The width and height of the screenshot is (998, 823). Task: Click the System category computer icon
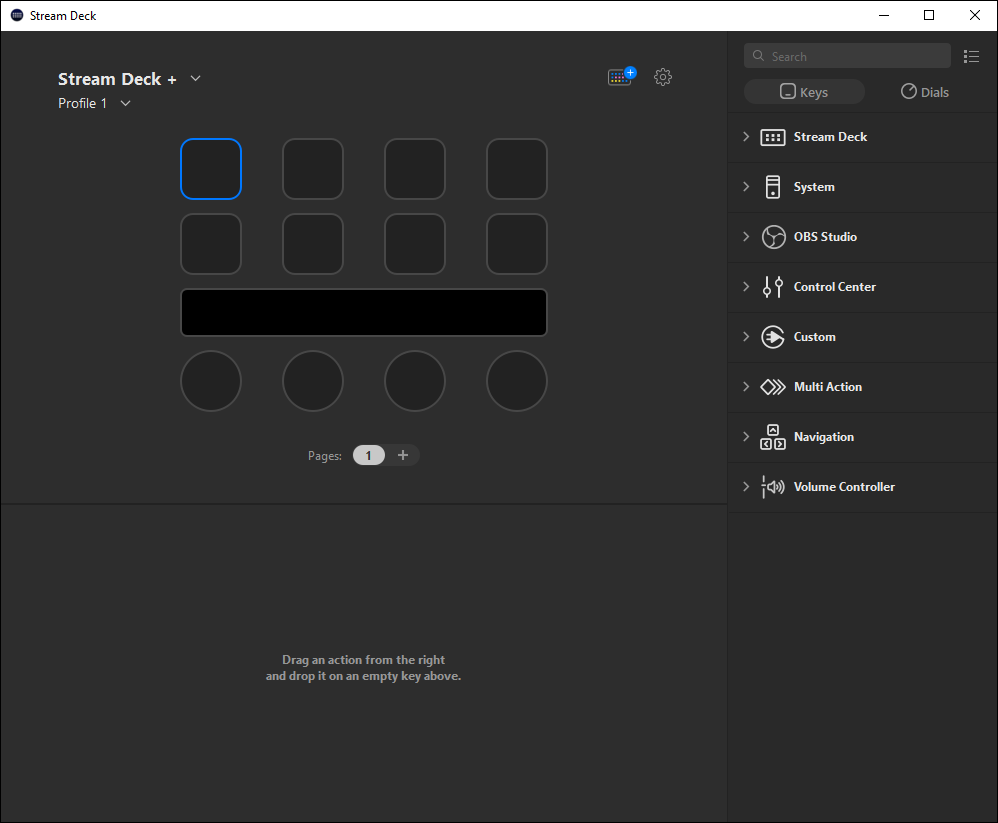[773, 187]
